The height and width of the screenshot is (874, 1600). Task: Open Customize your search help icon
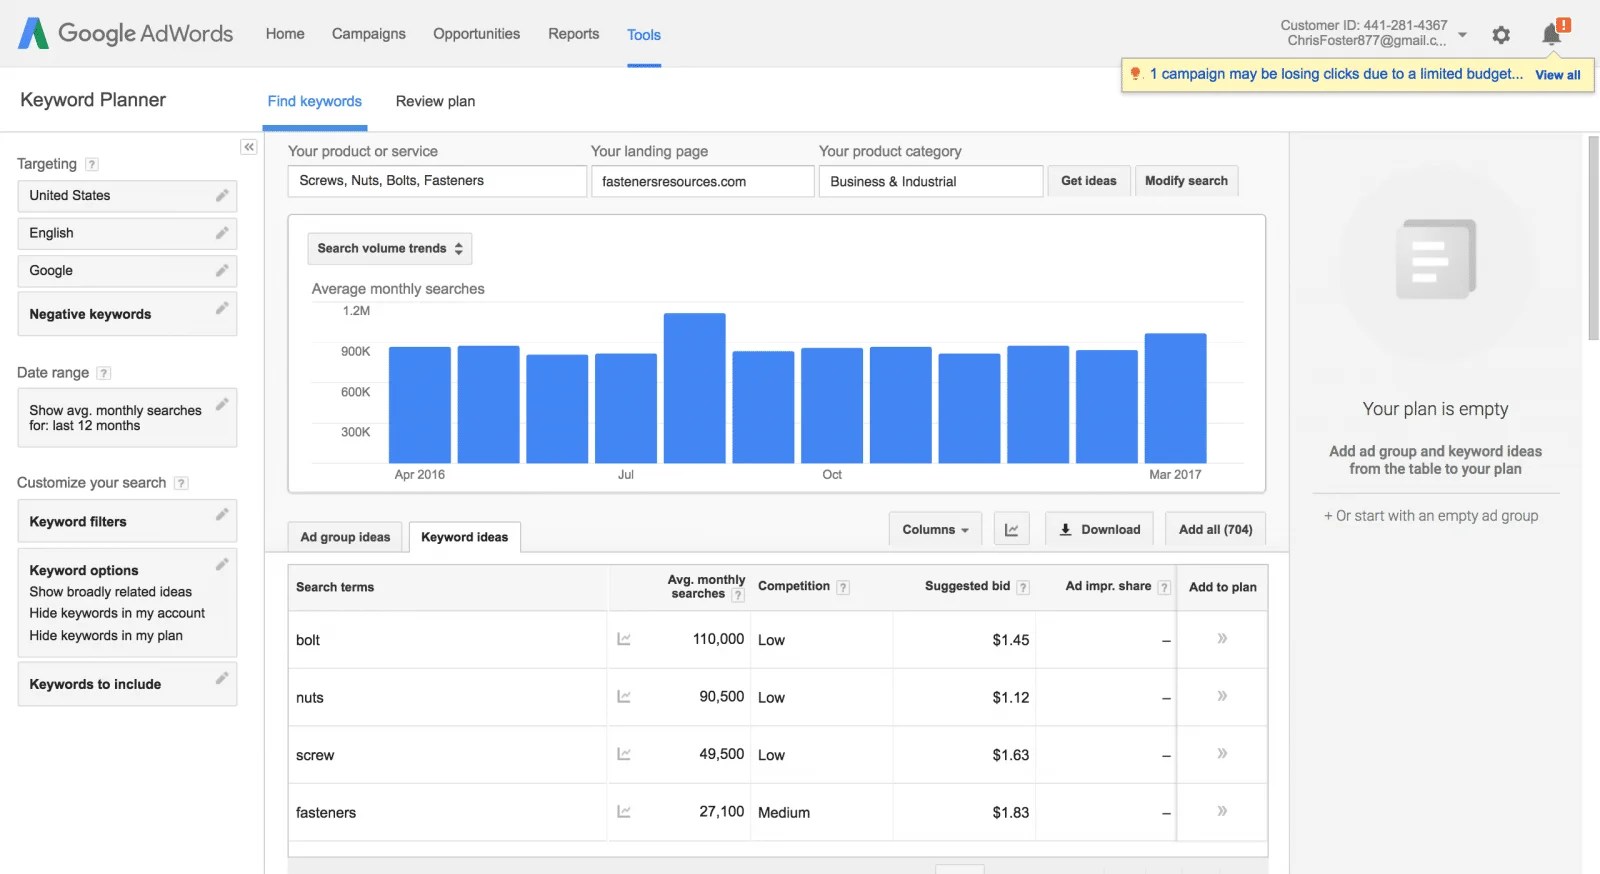[x=181, y=483]
